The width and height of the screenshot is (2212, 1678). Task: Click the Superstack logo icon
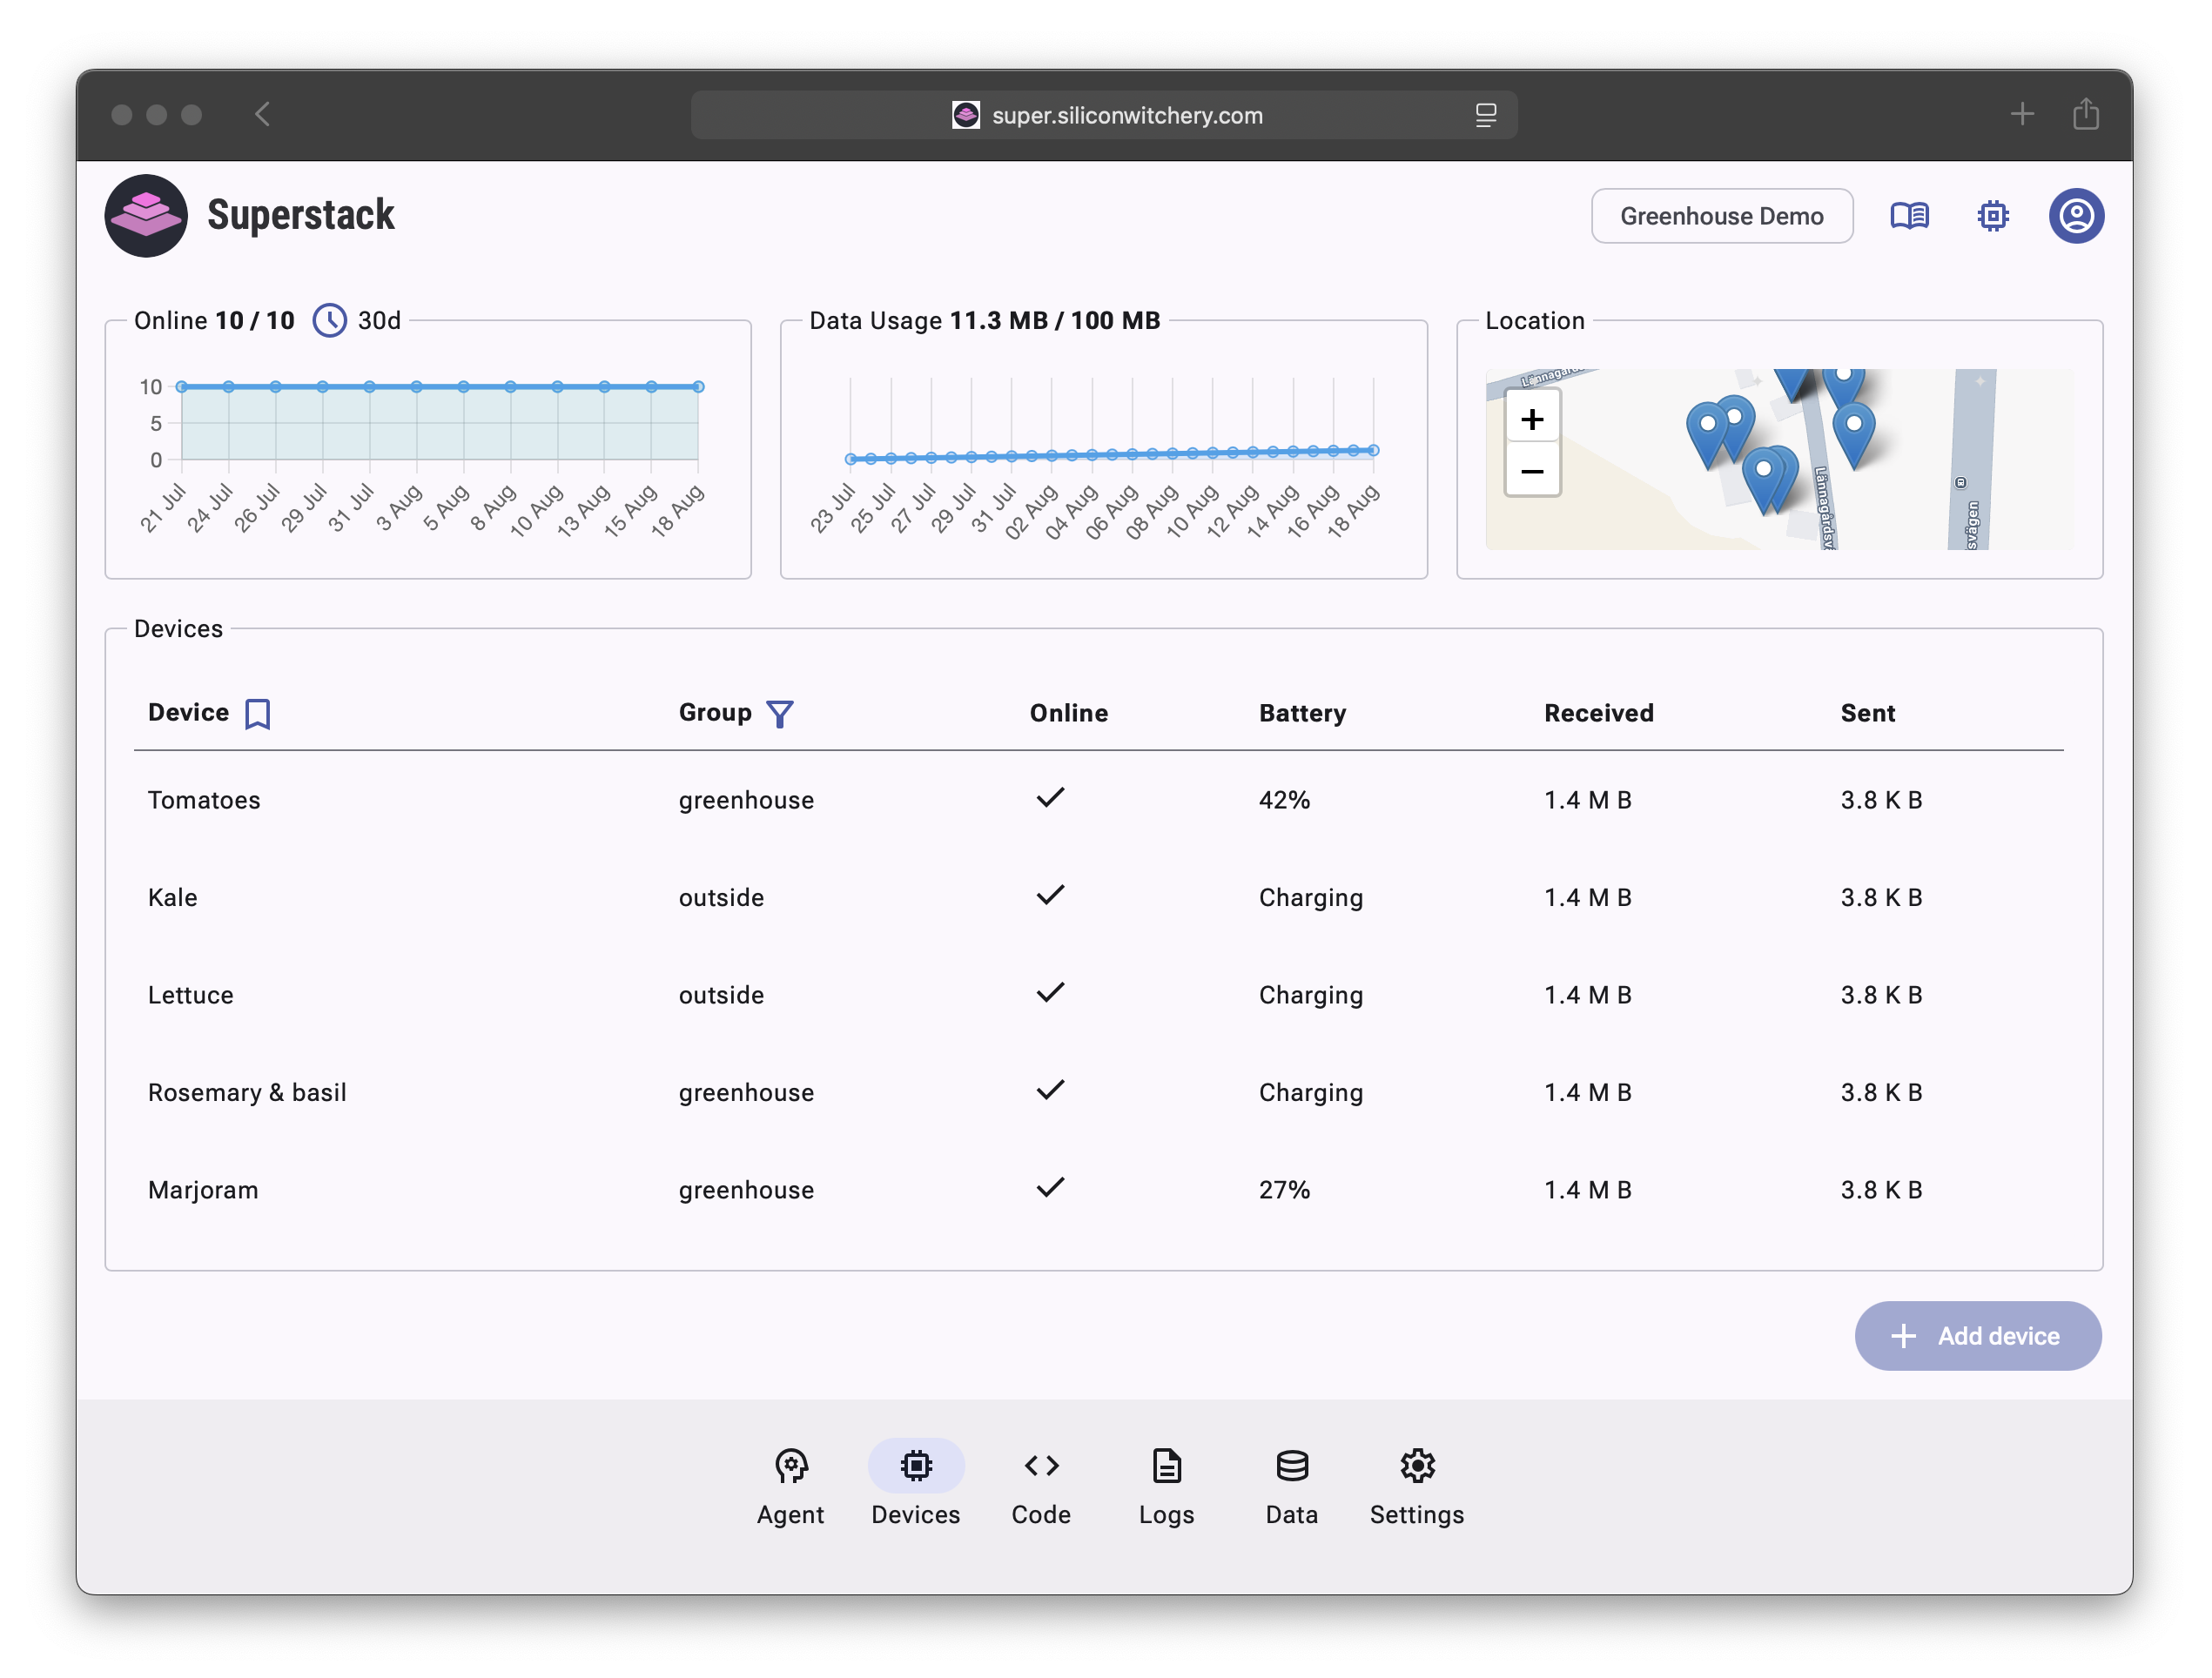tap(146, 216)
